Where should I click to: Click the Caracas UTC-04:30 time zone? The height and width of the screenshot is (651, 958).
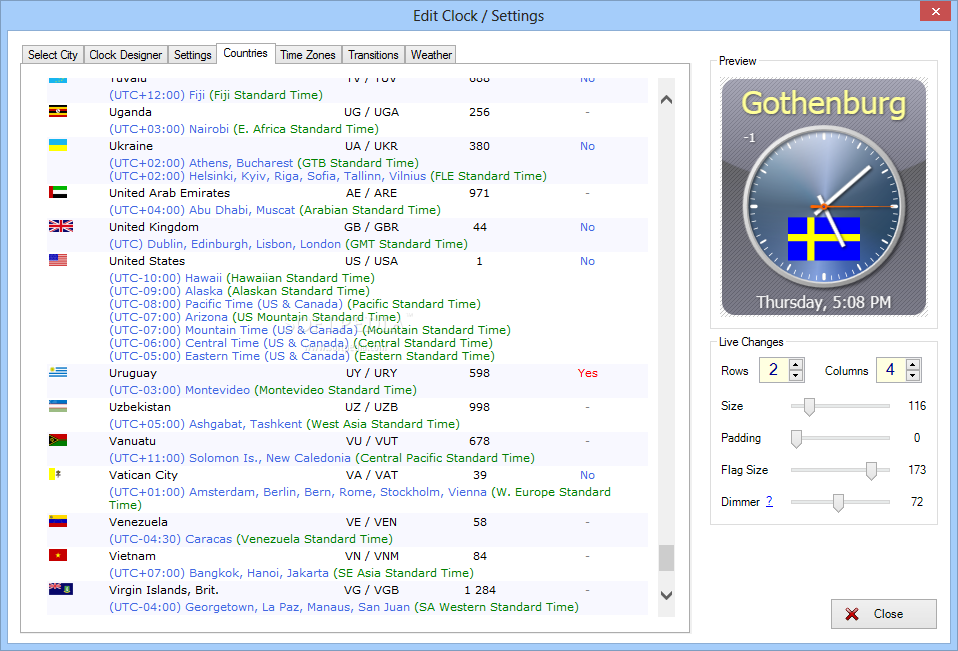250,539
